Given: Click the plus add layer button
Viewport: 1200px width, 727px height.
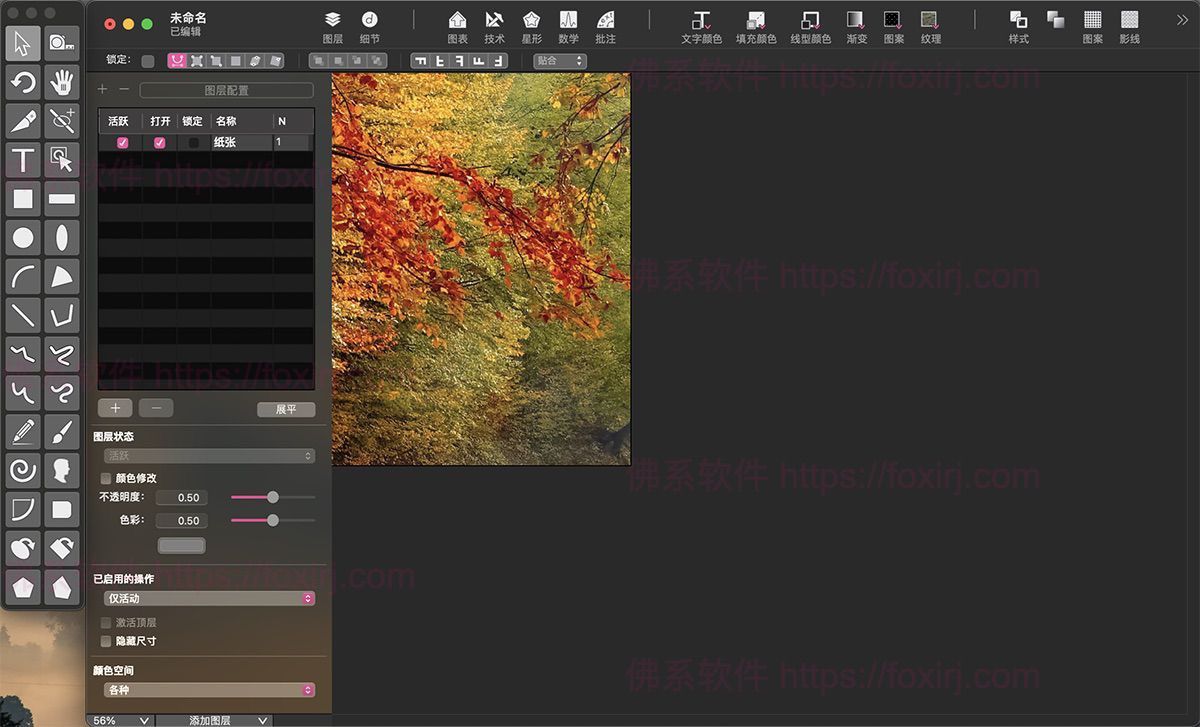Looking at the screenshot, I should (115, 408).
